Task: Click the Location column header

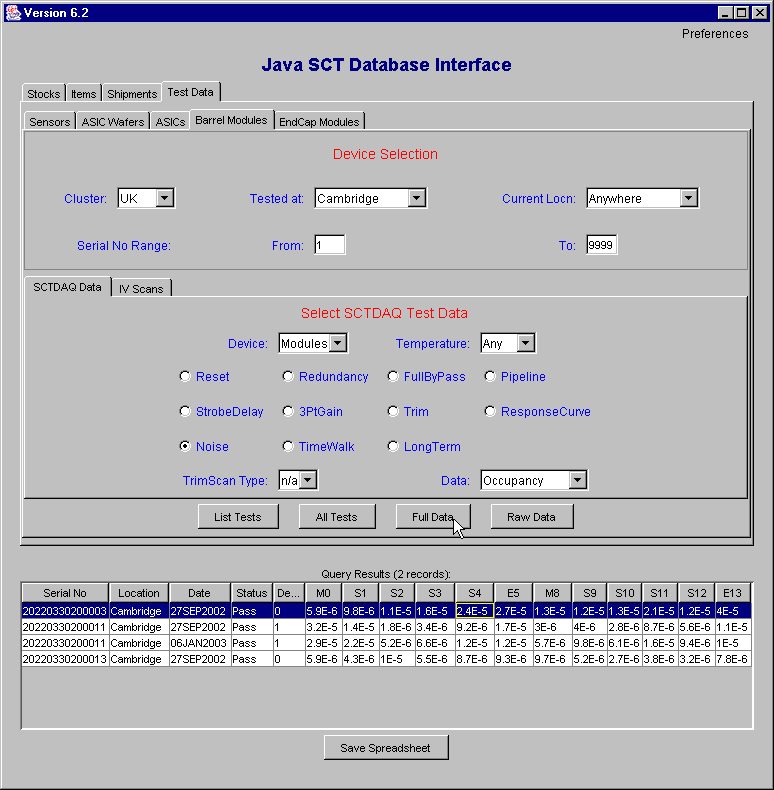Action: [139, 592]
